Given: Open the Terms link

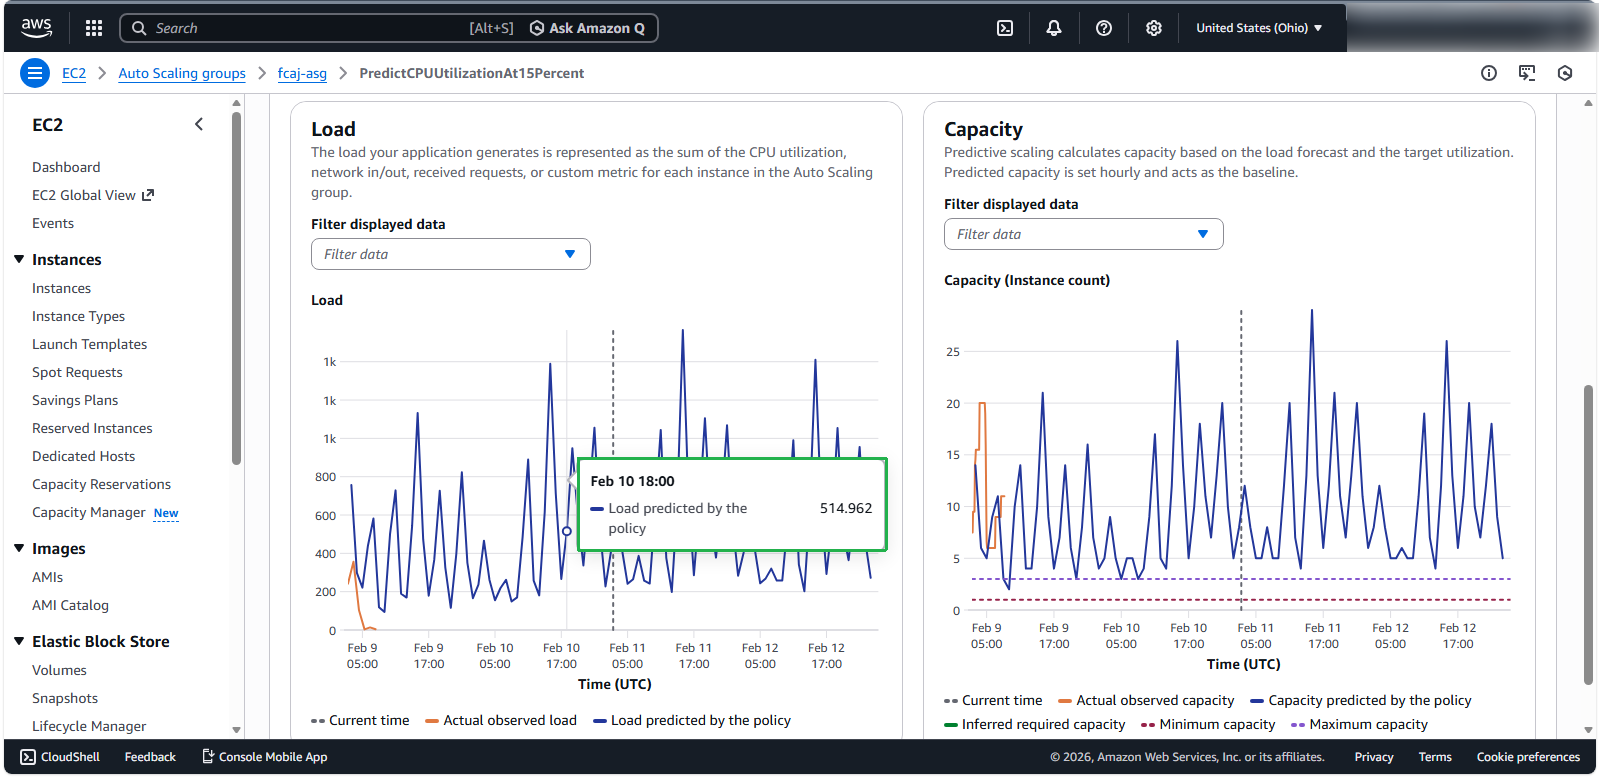Looking at the screenshot, I should click(1435, 757).
